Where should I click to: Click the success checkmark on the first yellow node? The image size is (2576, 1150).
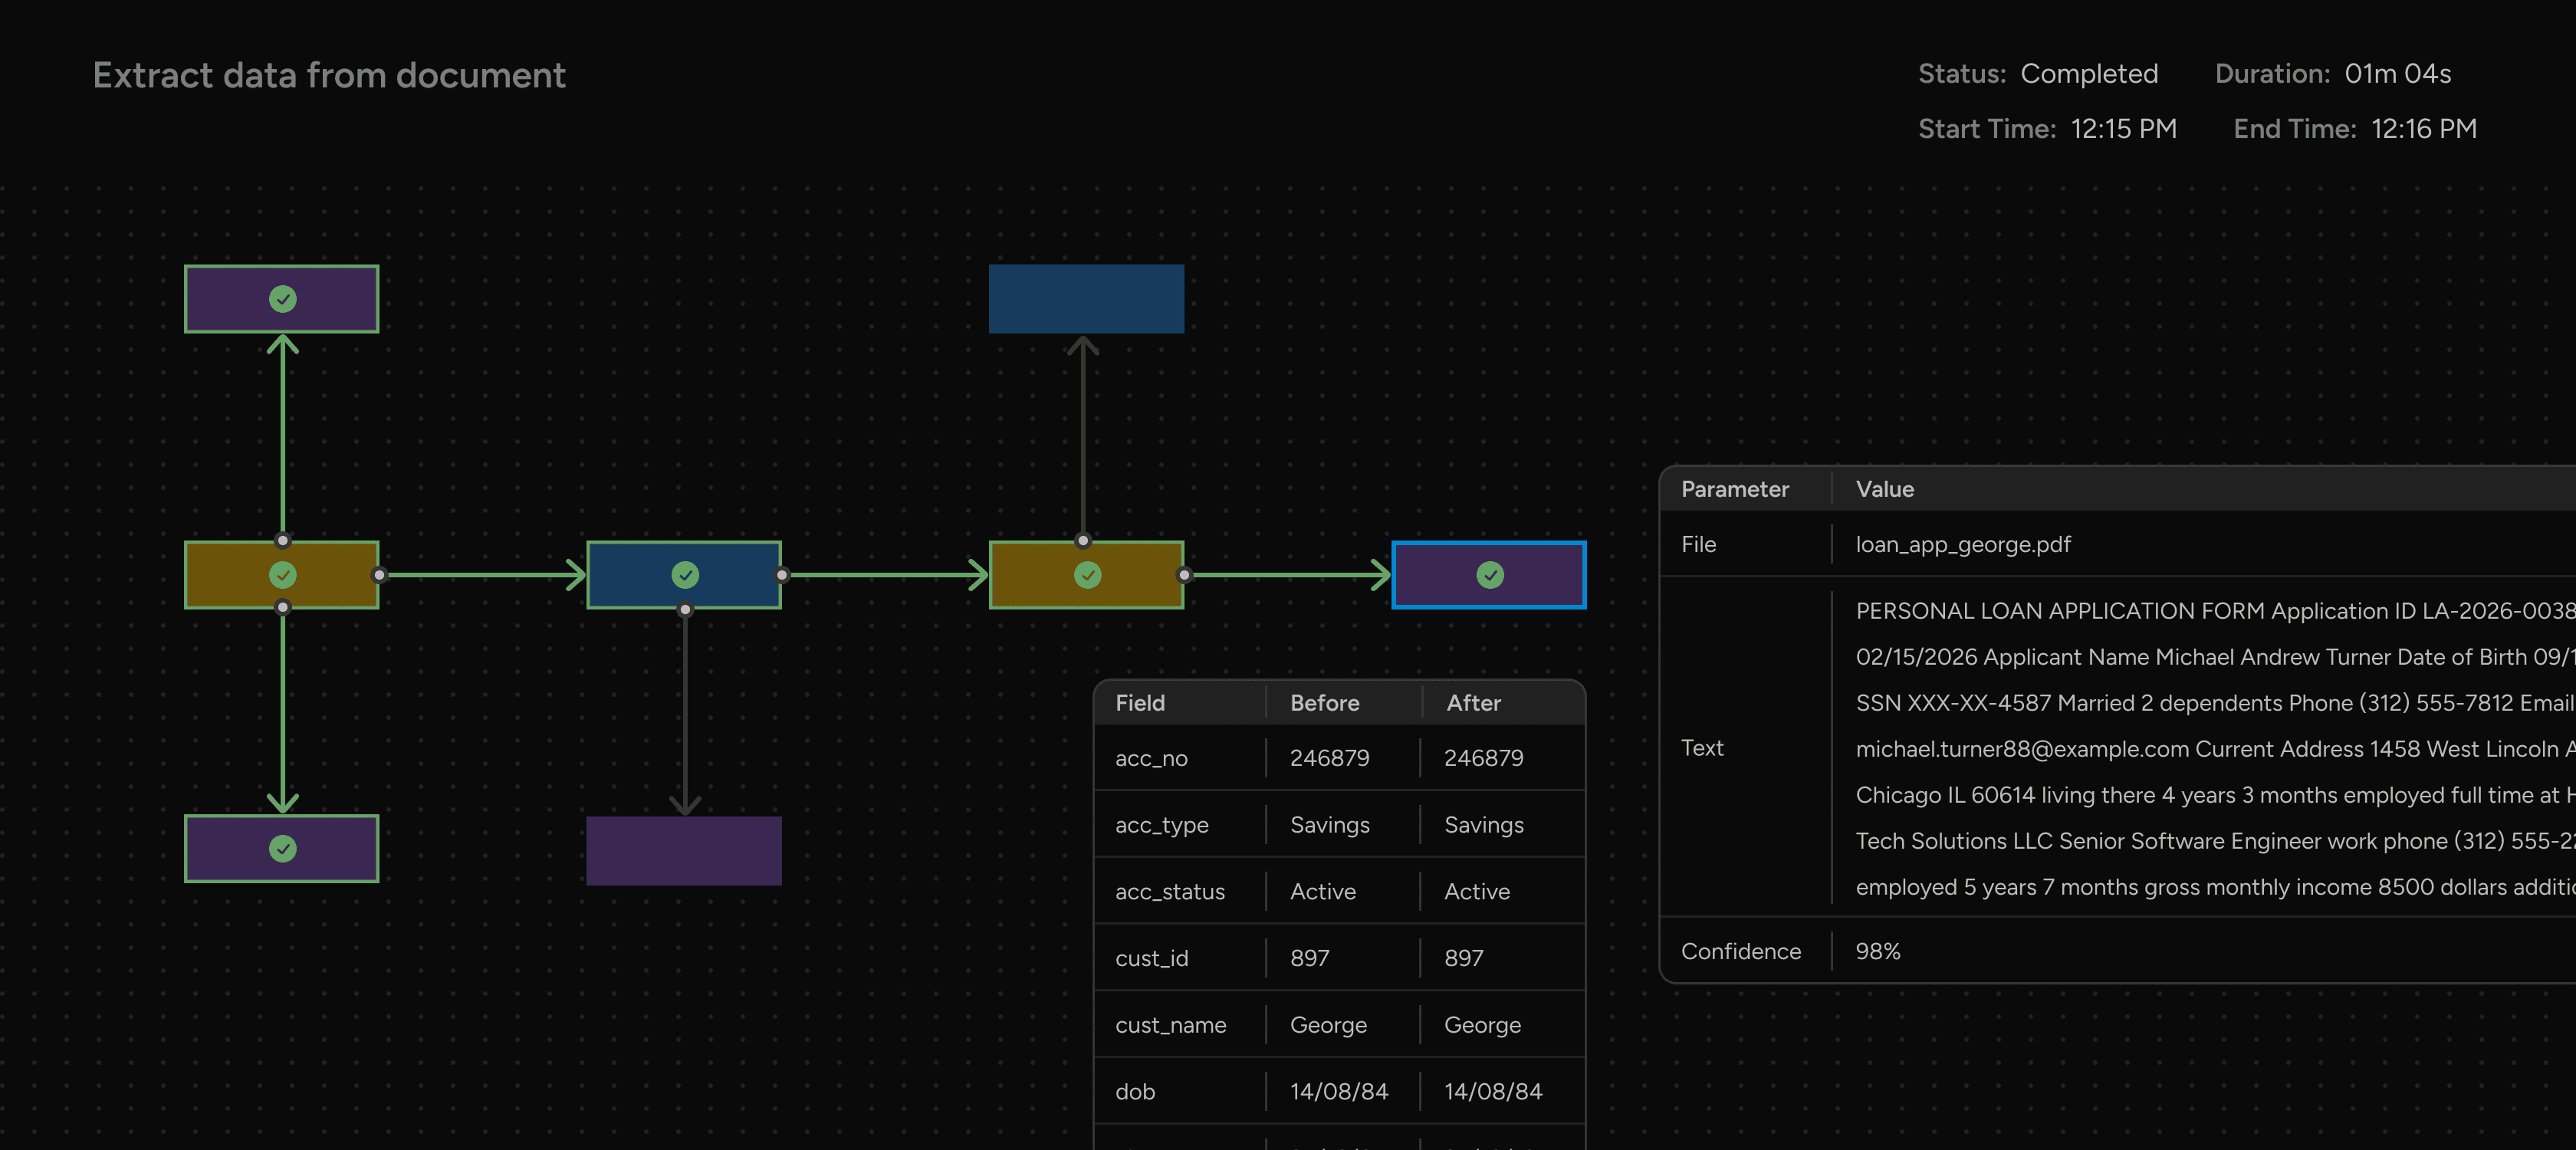[x=282, y=575]
